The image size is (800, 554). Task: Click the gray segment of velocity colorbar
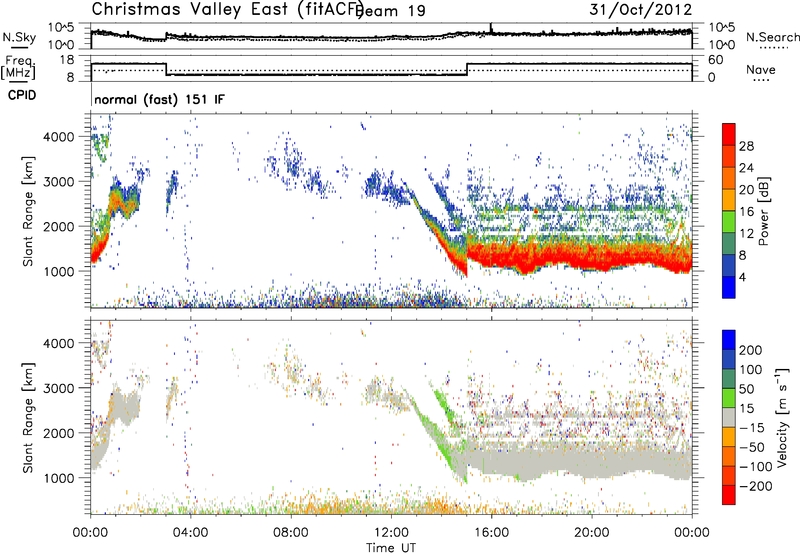click(x=729, y=418)
